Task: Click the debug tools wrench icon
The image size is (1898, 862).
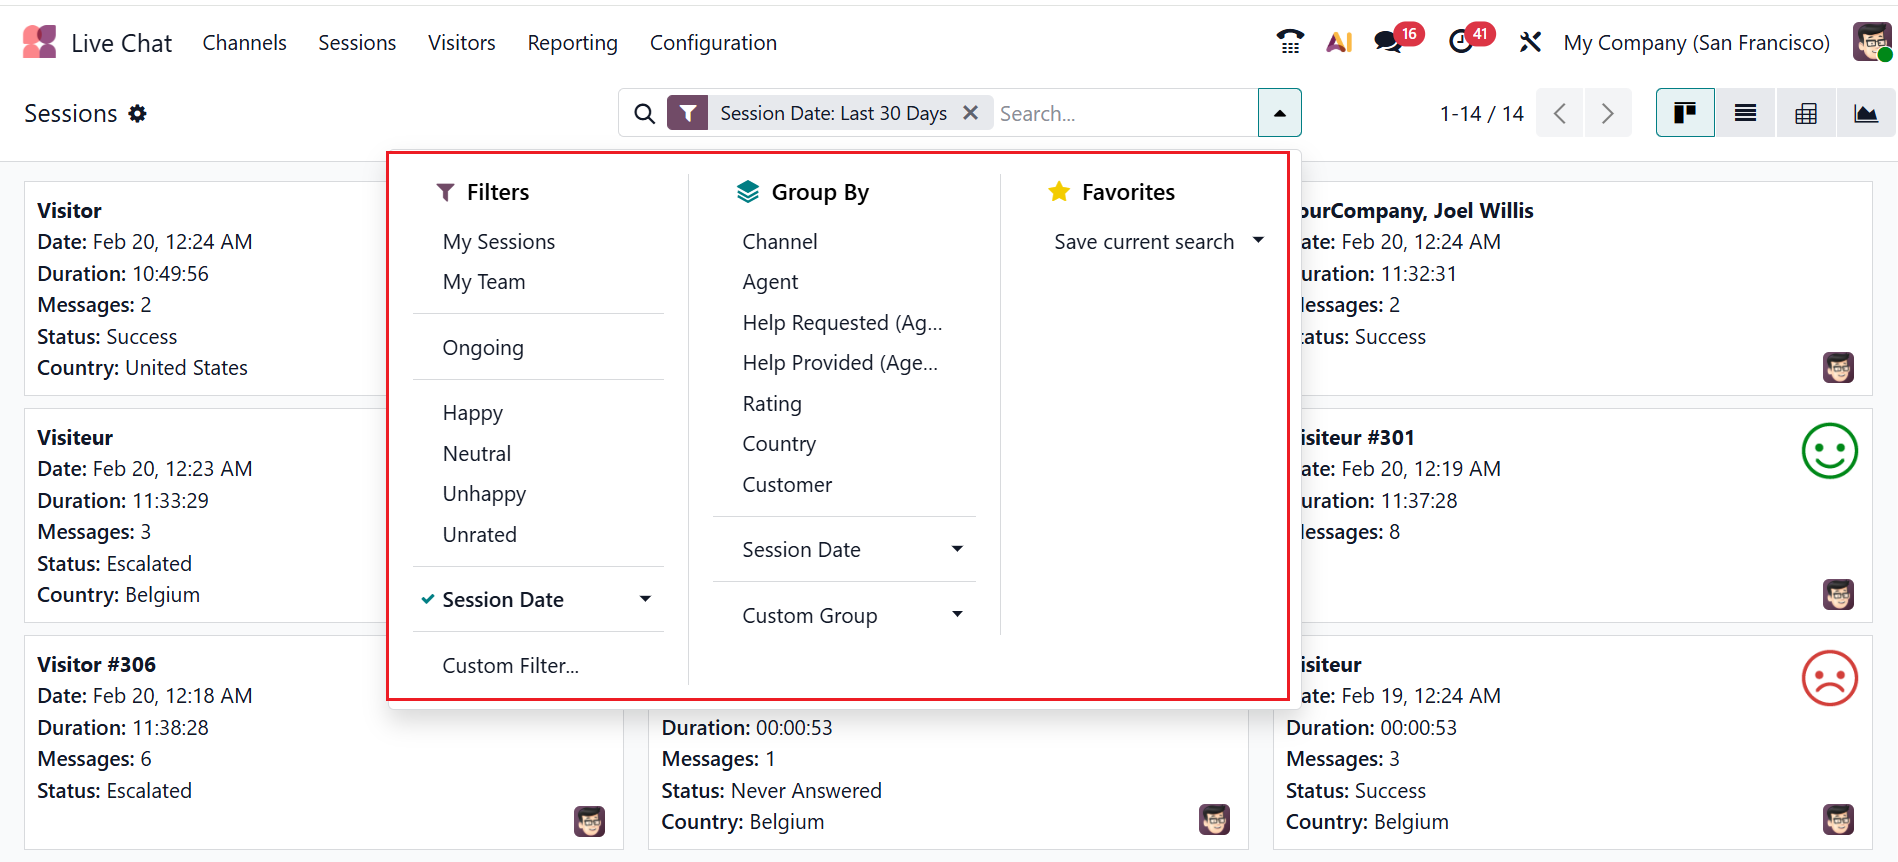Action: click(x=1530, y=42)
